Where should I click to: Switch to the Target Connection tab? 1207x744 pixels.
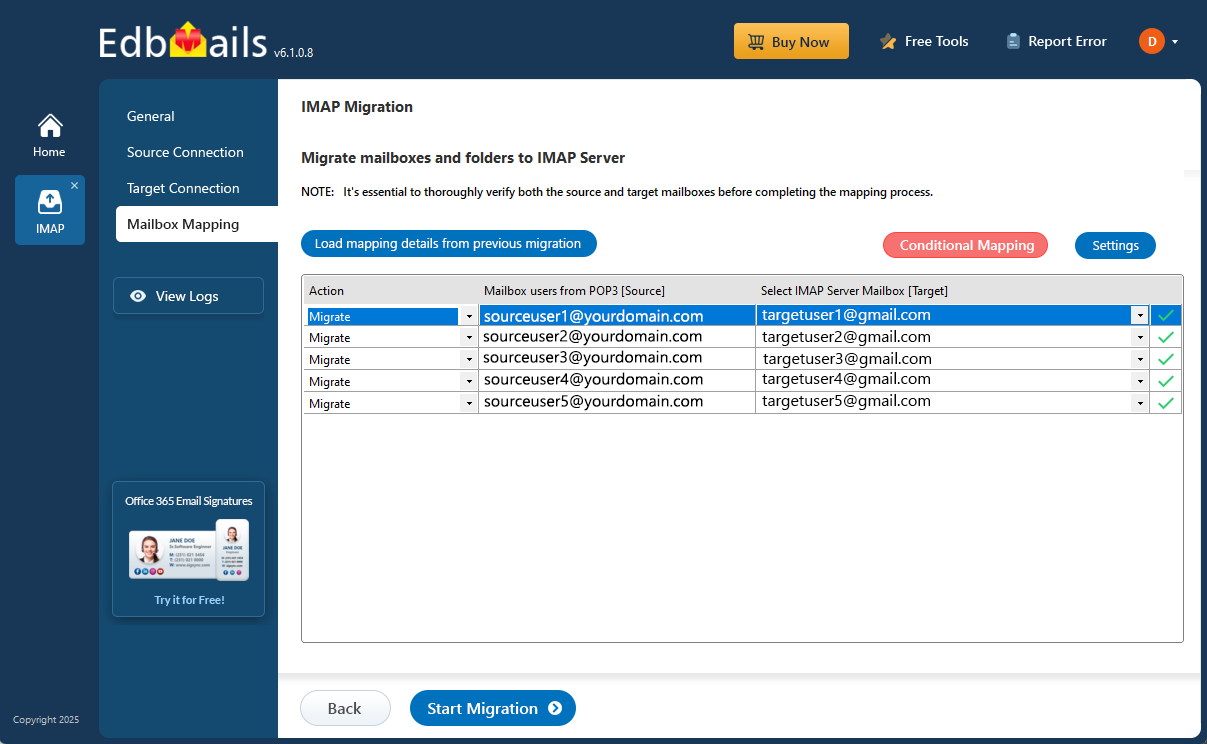click(x=183, y=187)
